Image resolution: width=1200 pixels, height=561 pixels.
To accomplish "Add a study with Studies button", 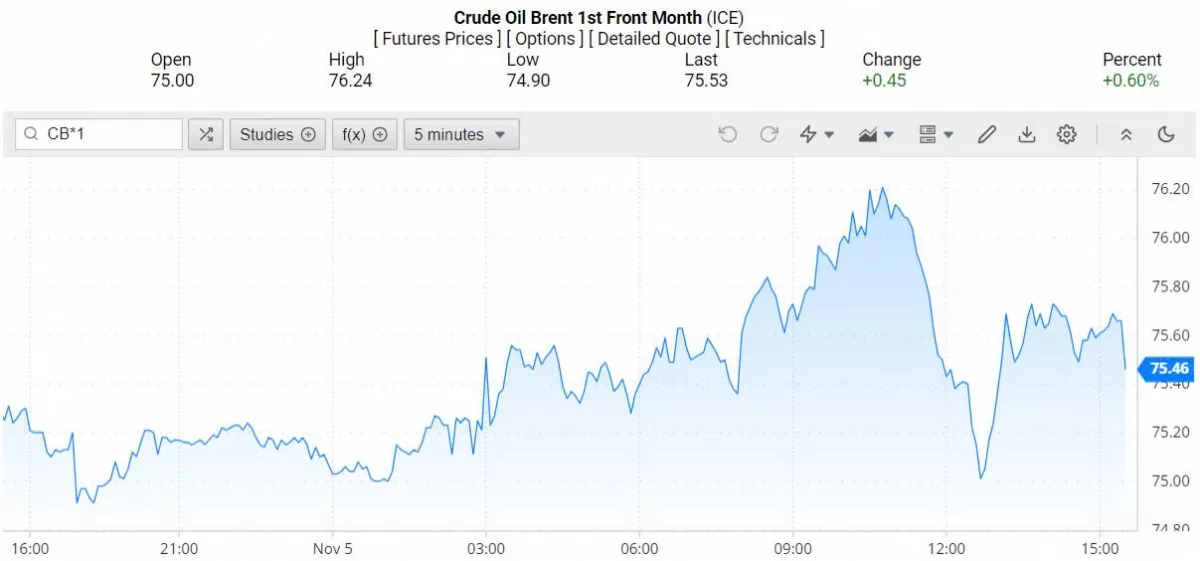I will pos(278,135).
